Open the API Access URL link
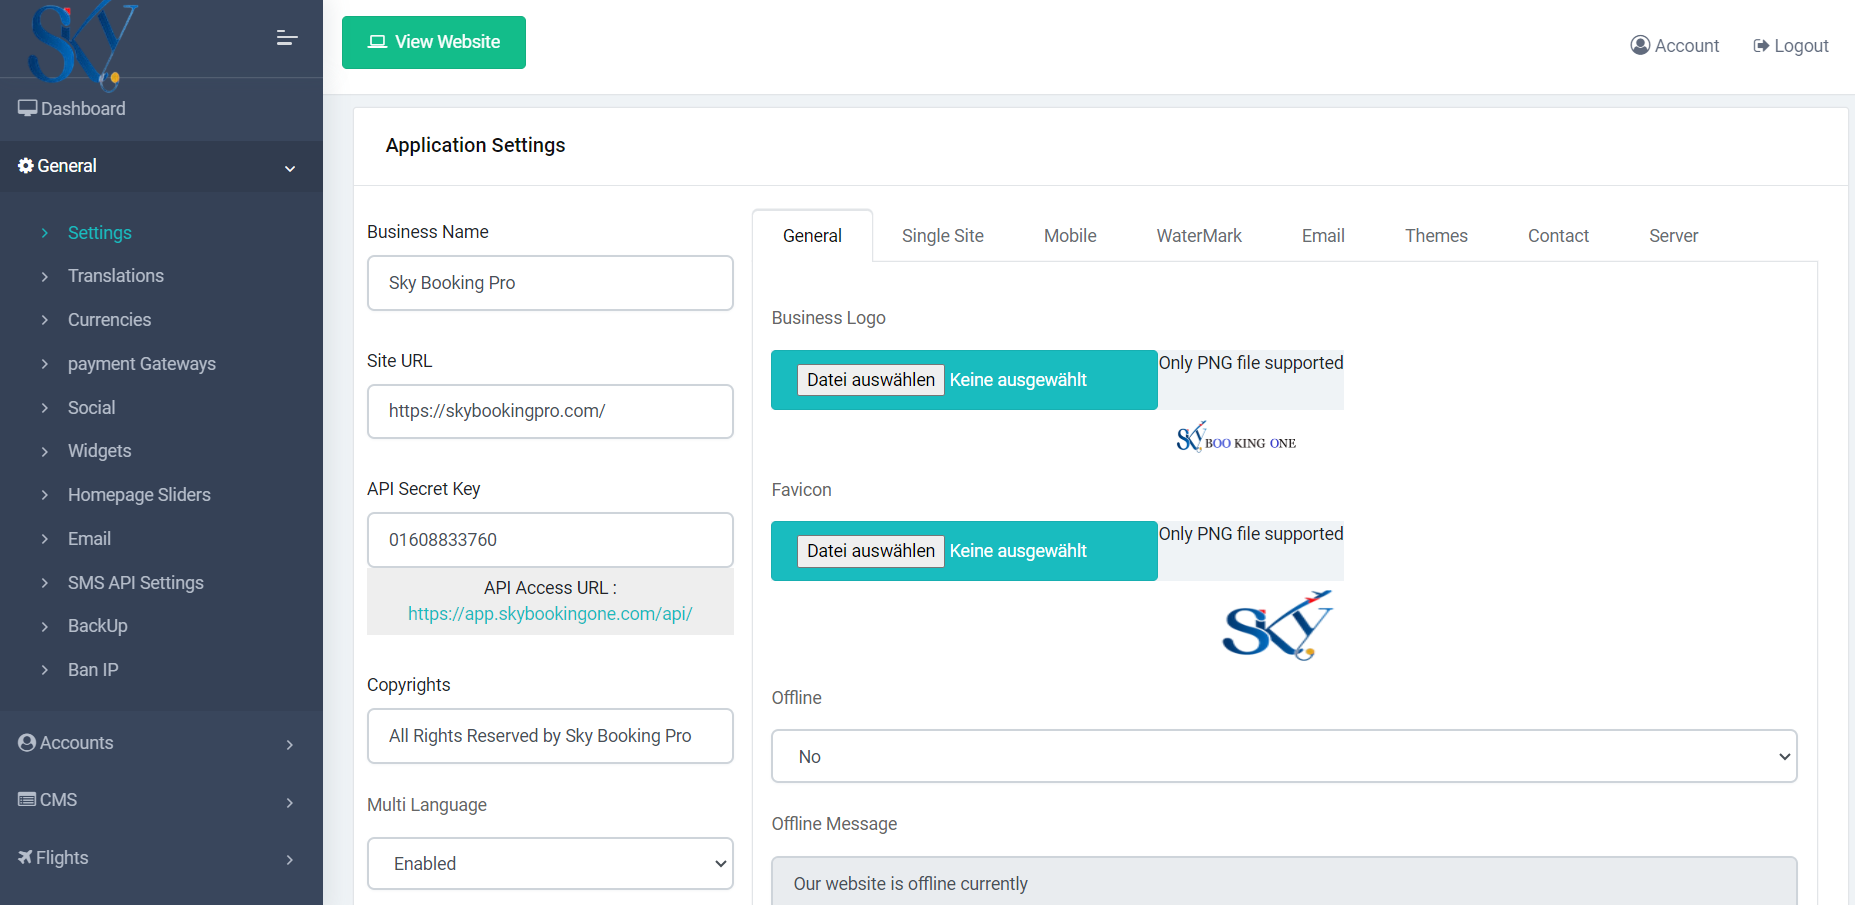This screenshot has width=1855, height=905. pyautogui.click(x=550, y=614)
